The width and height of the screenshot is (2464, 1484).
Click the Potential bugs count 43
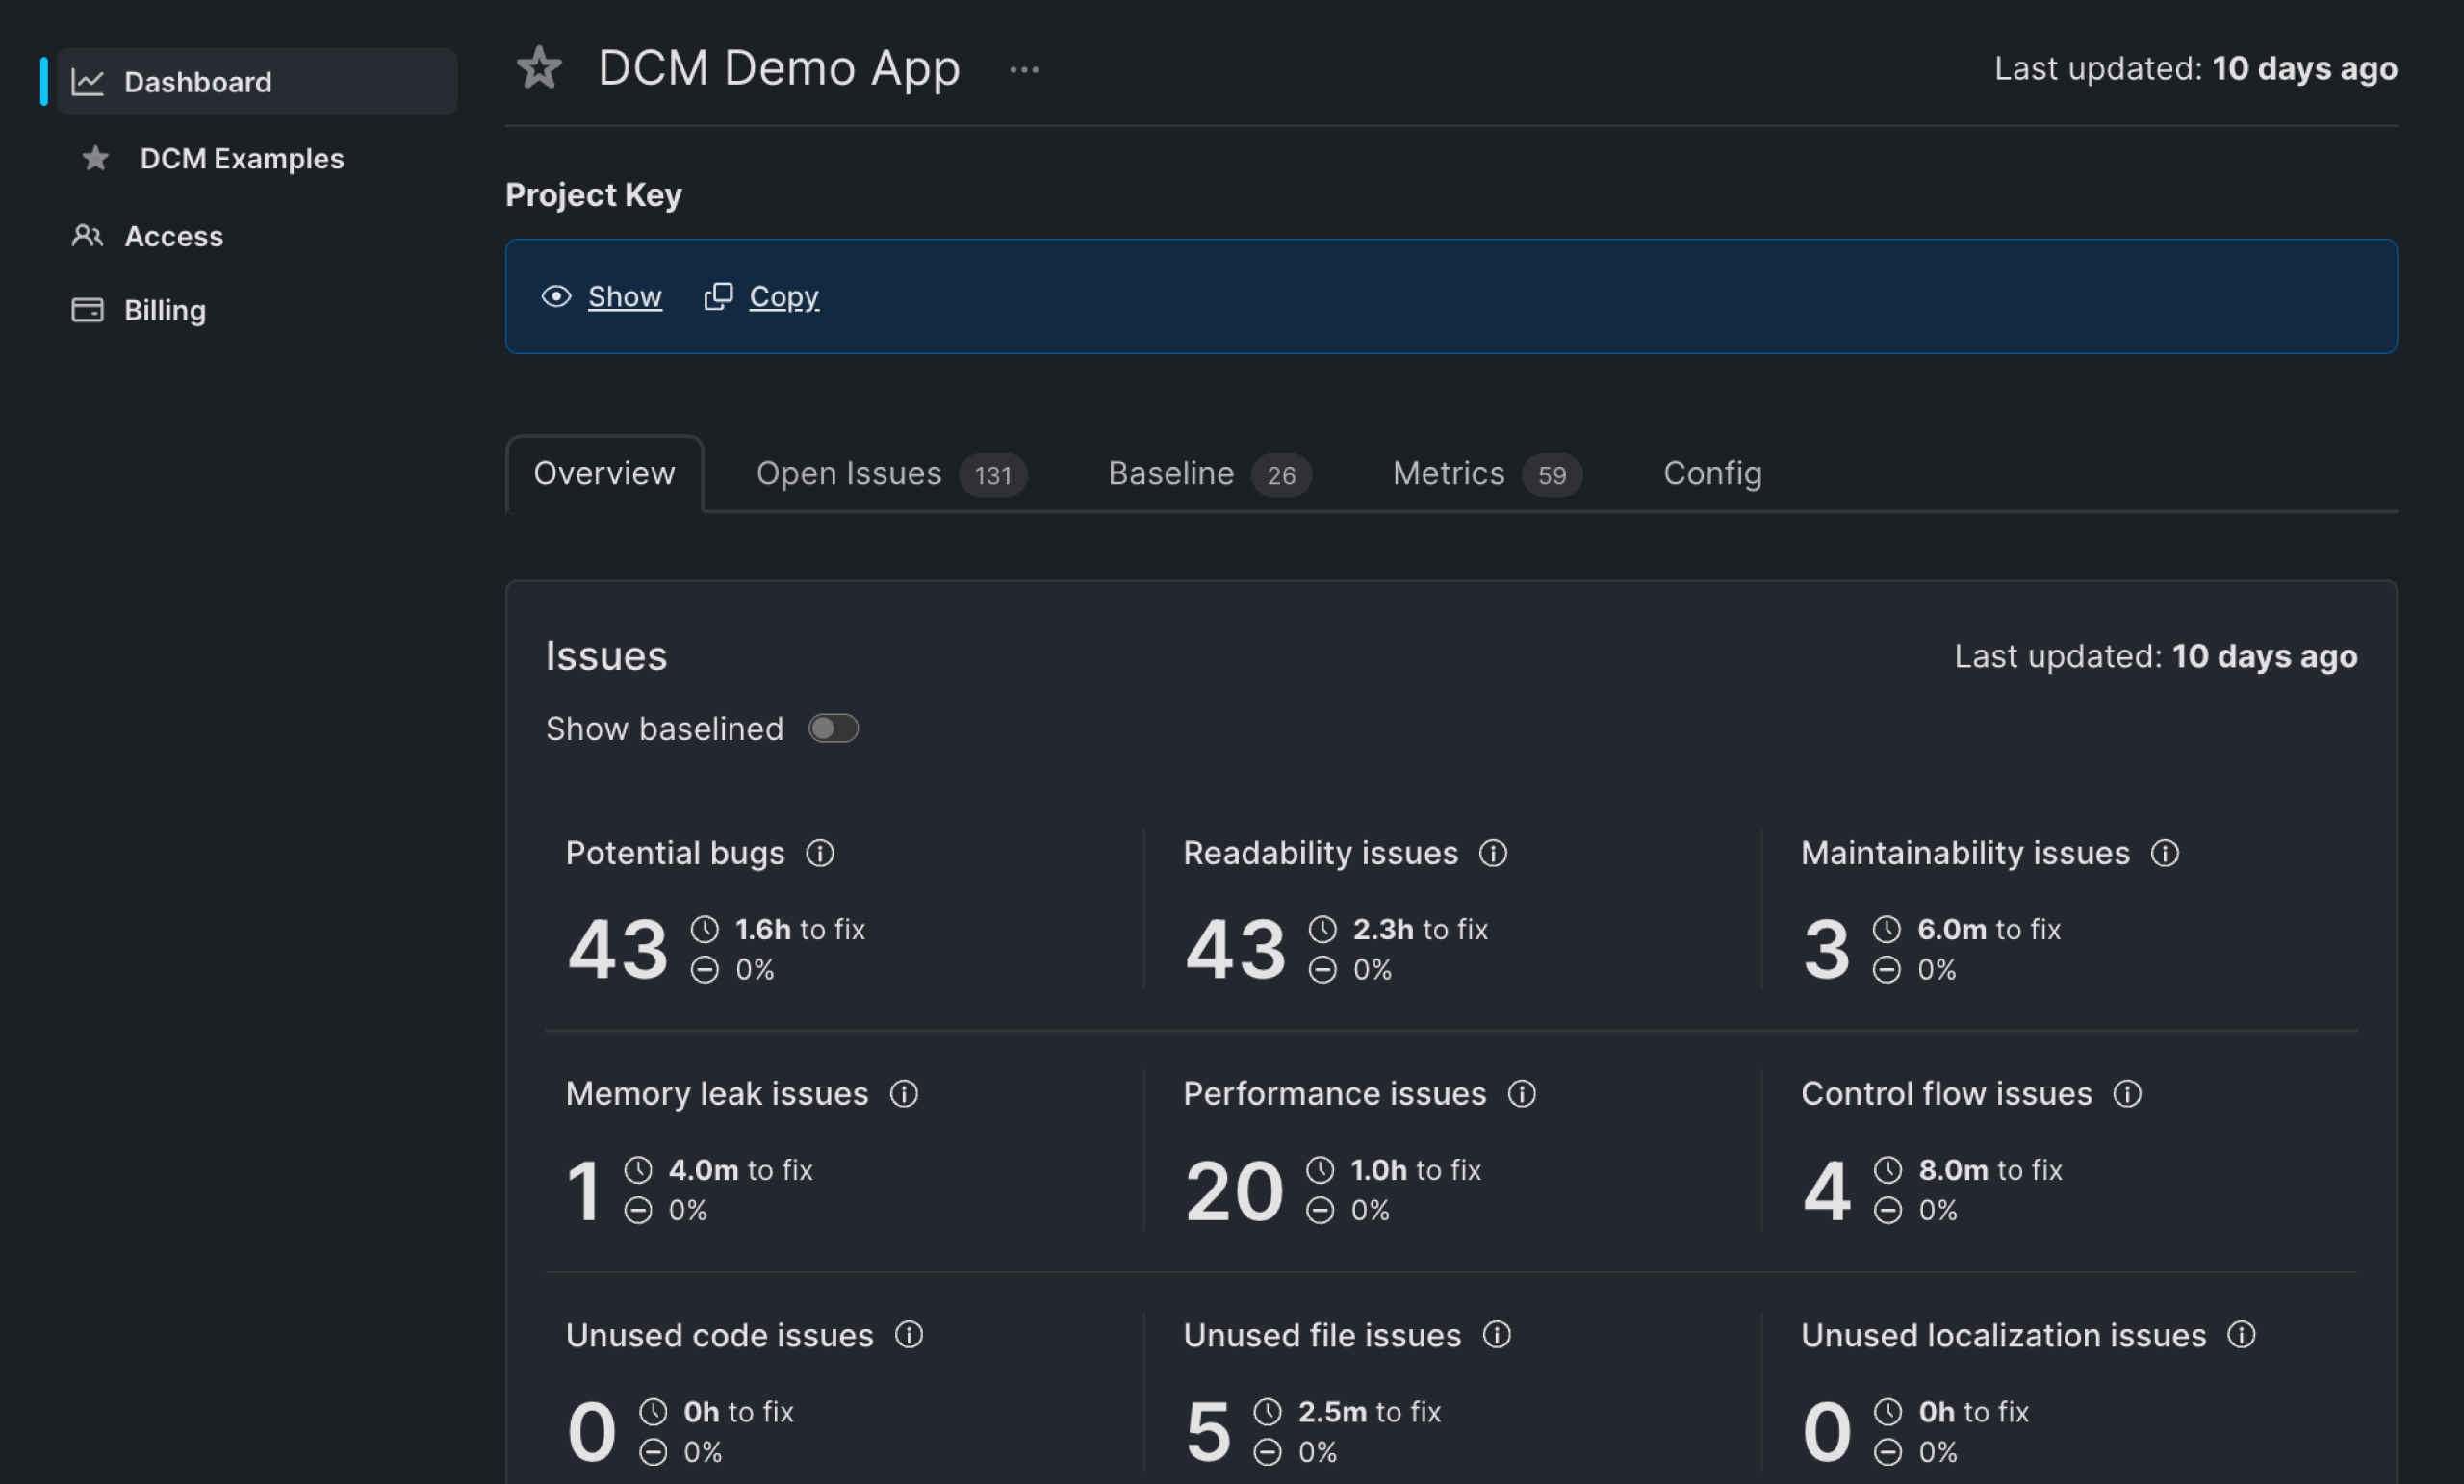pyautogui.click(x=618, y=949)
